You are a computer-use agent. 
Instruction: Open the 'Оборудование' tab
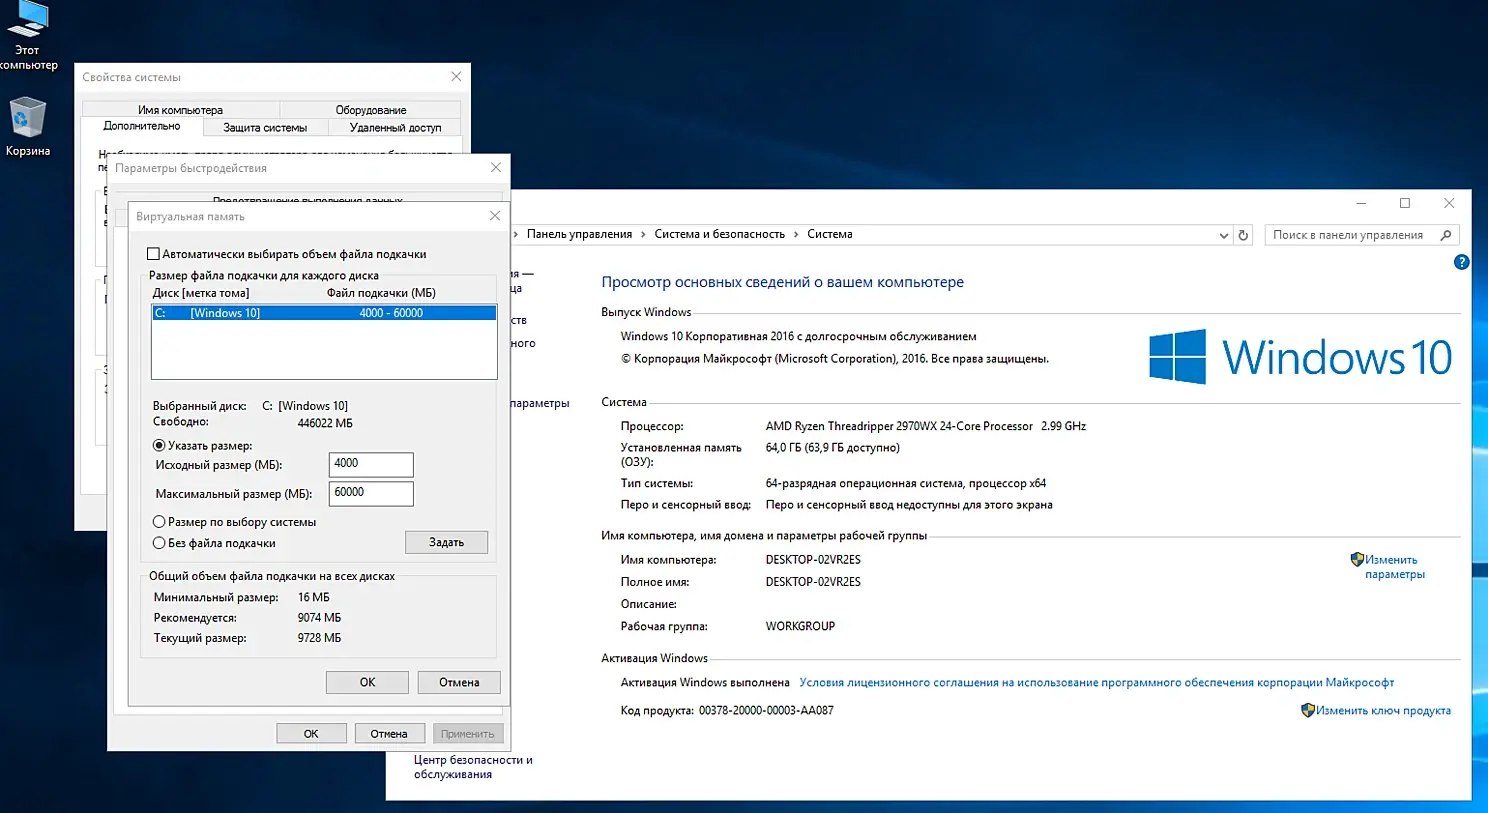(x=370, y=110)
